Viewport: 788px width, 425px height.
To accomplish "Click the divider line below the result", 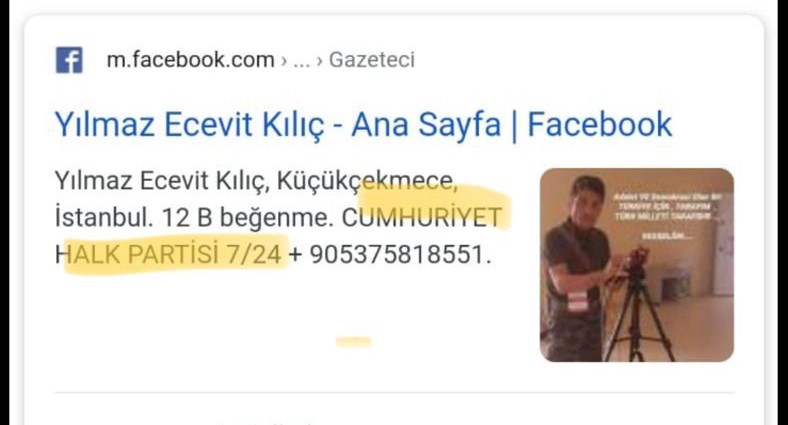I will click(x=394, y=392).
